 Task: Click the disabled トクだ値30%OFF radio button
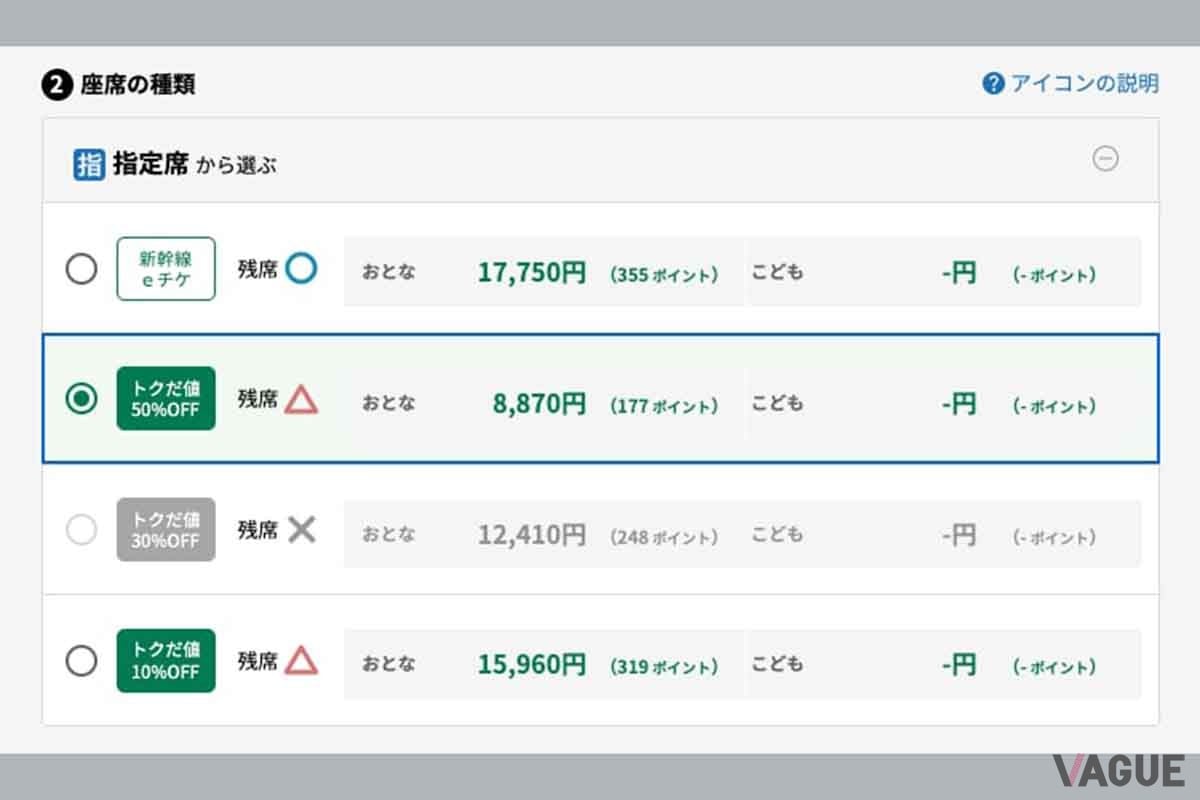click(x=82, y=530)
